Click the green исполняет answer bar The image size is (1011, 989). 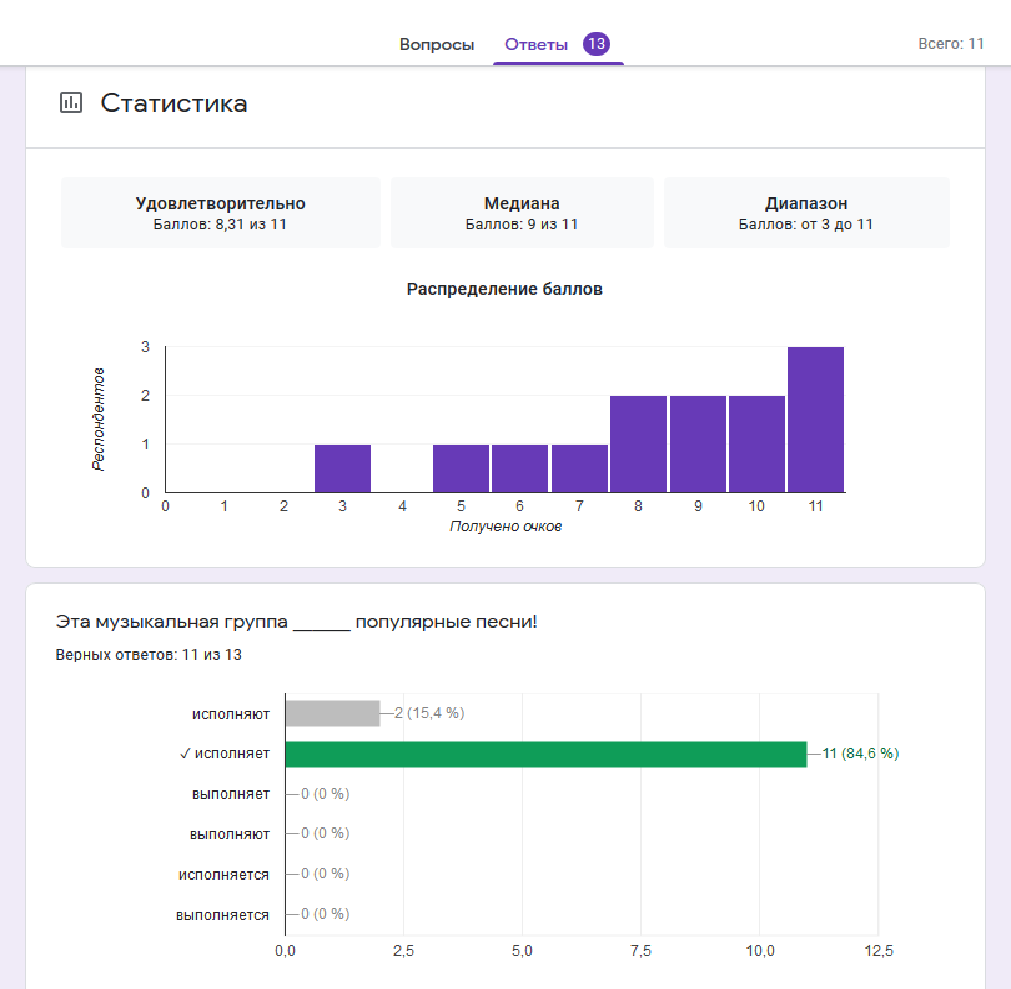click(x=545, y=754)
